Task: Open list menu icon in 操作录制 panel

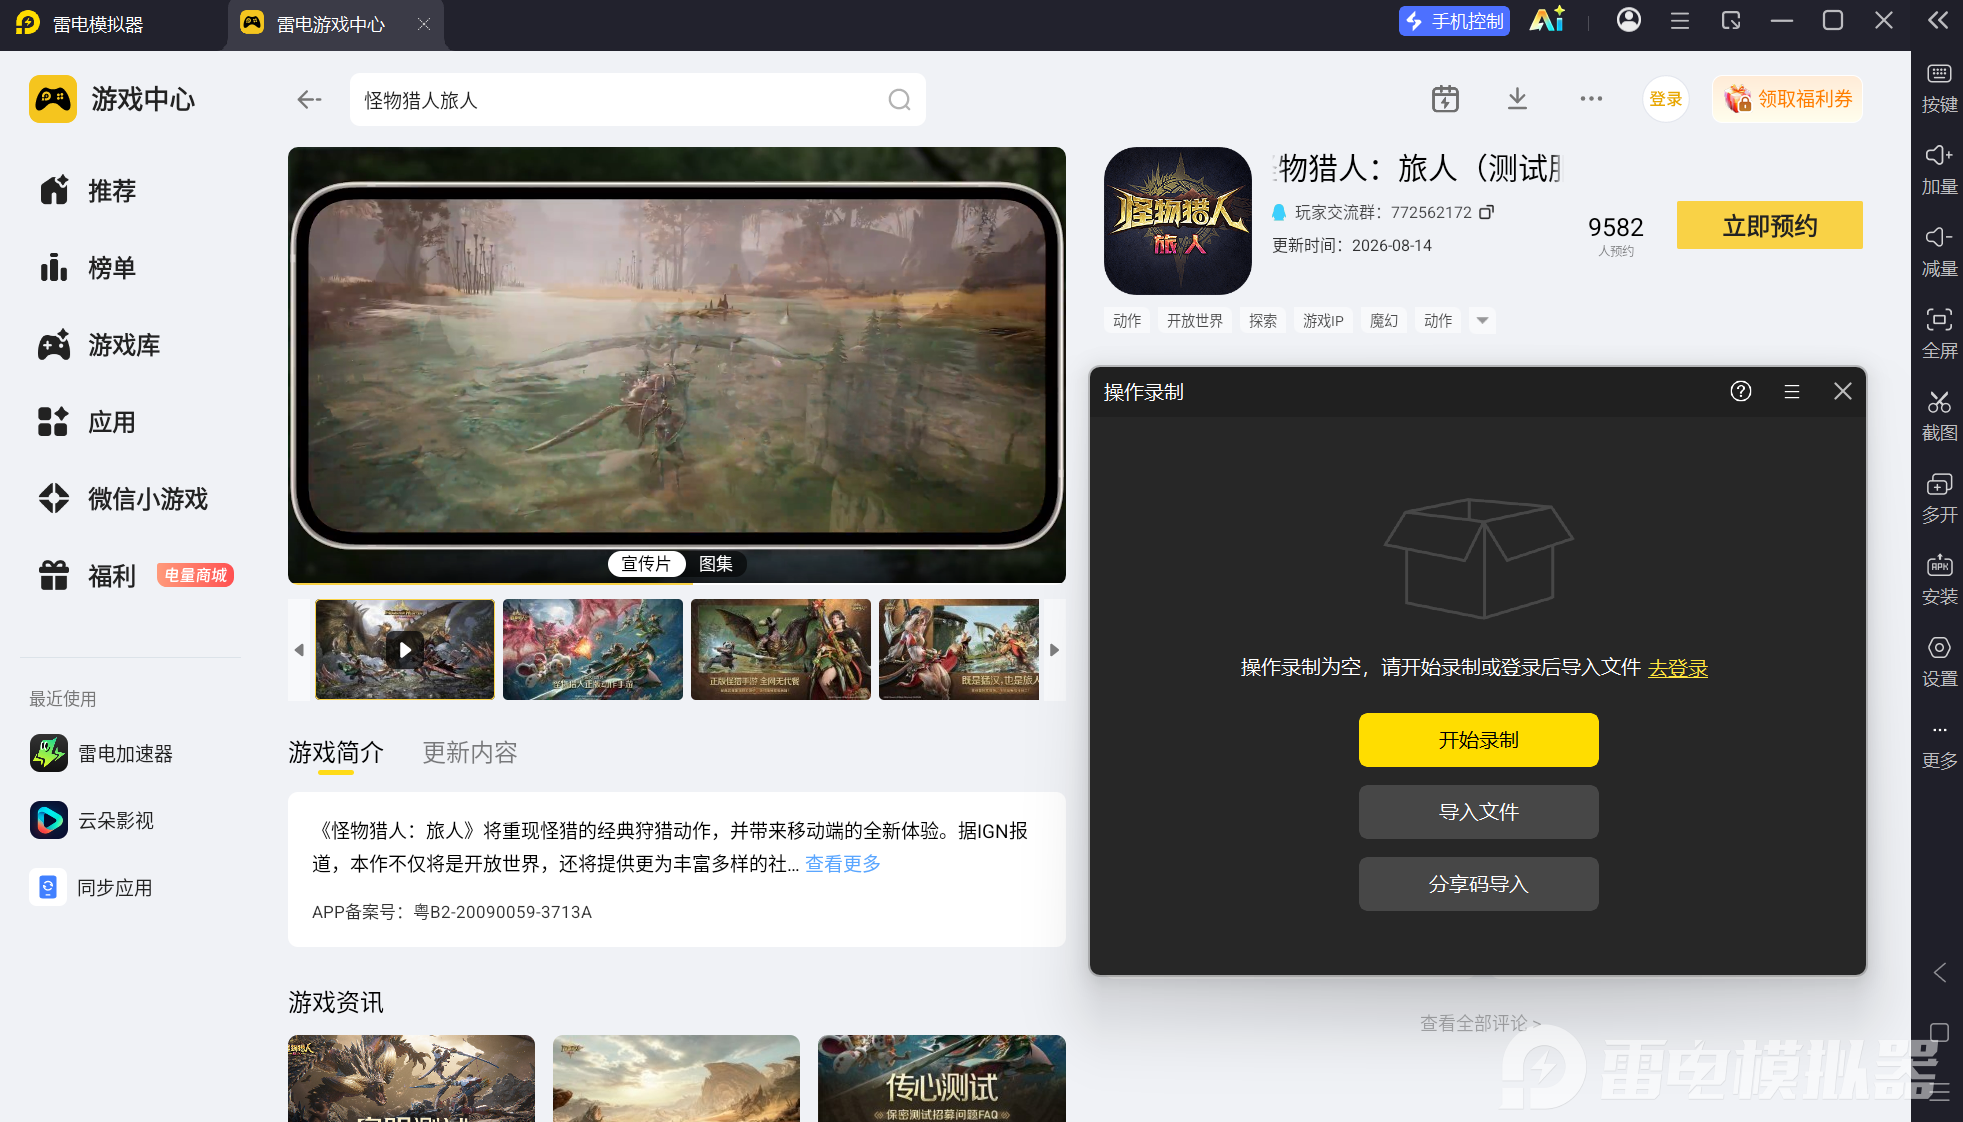Action: (x=1792, y=392)
